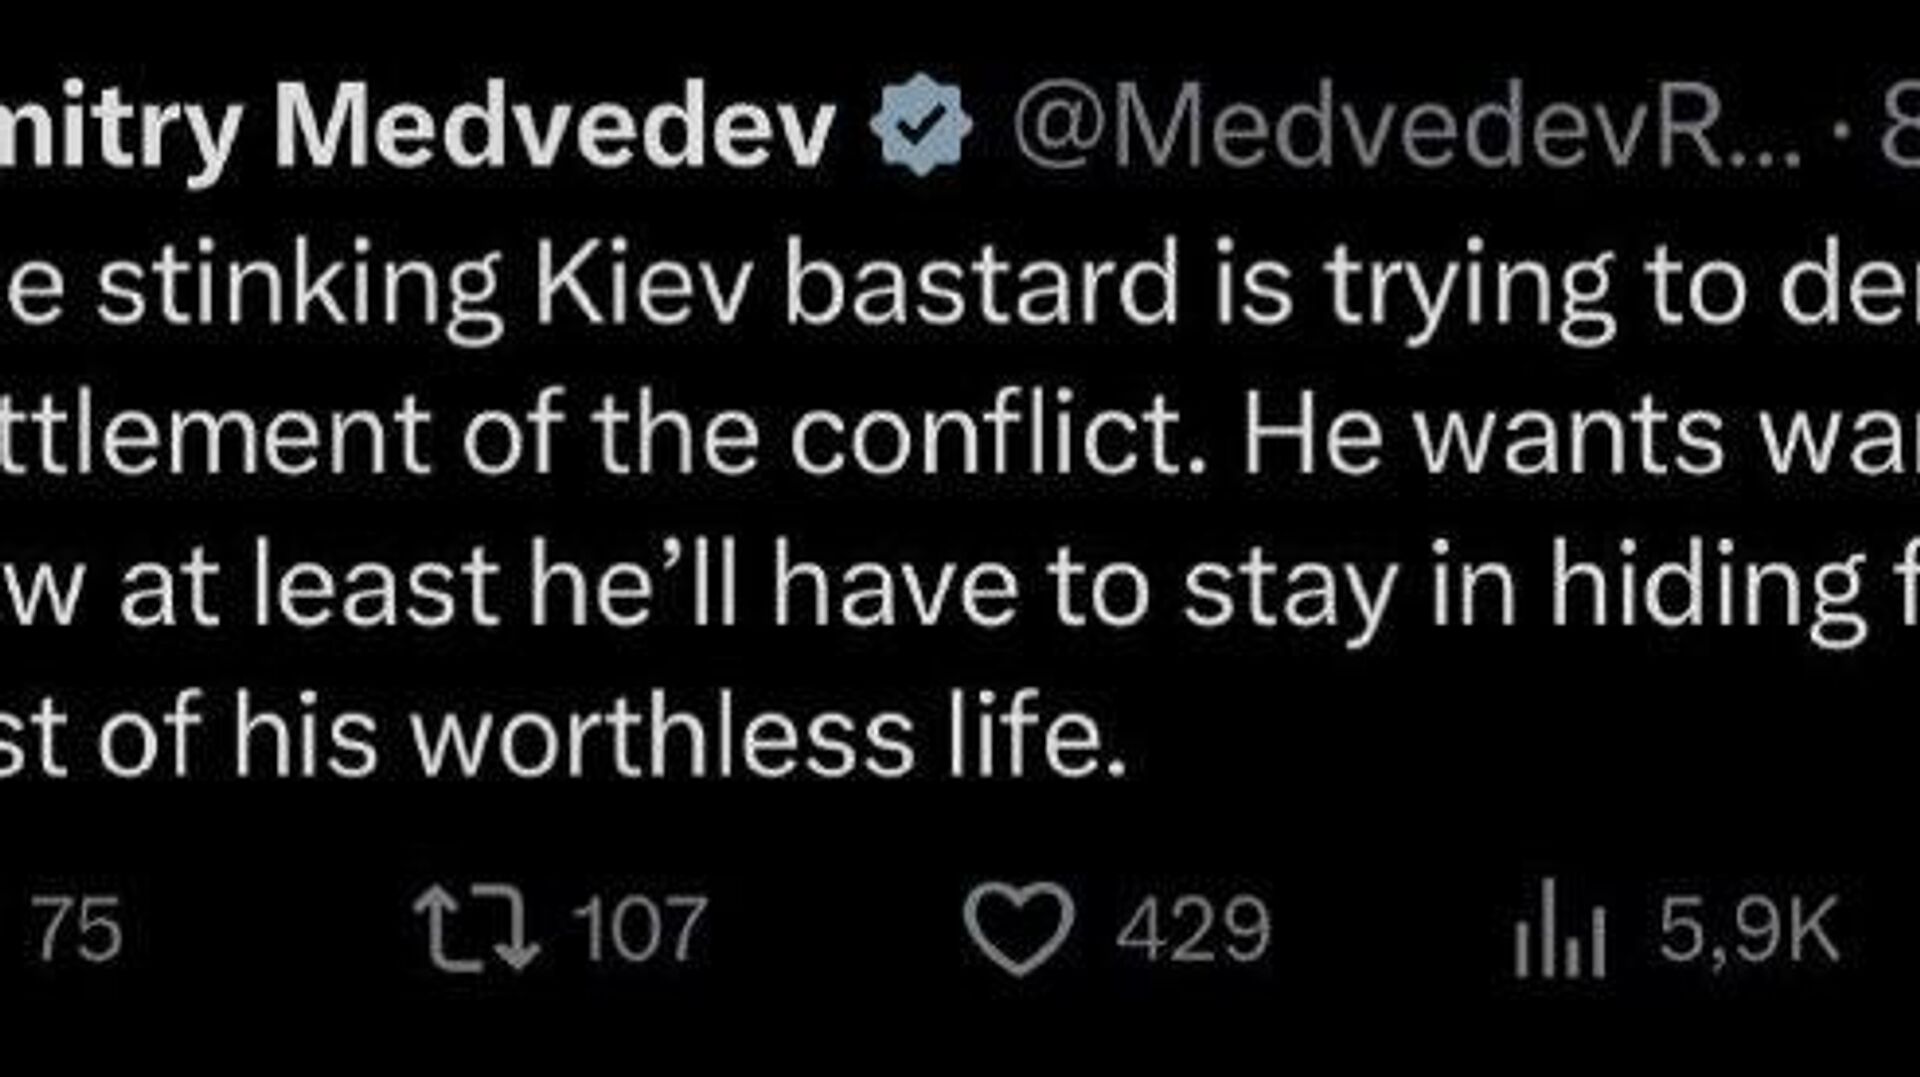Open view analytics bar chart icon

coord(1559,930)
